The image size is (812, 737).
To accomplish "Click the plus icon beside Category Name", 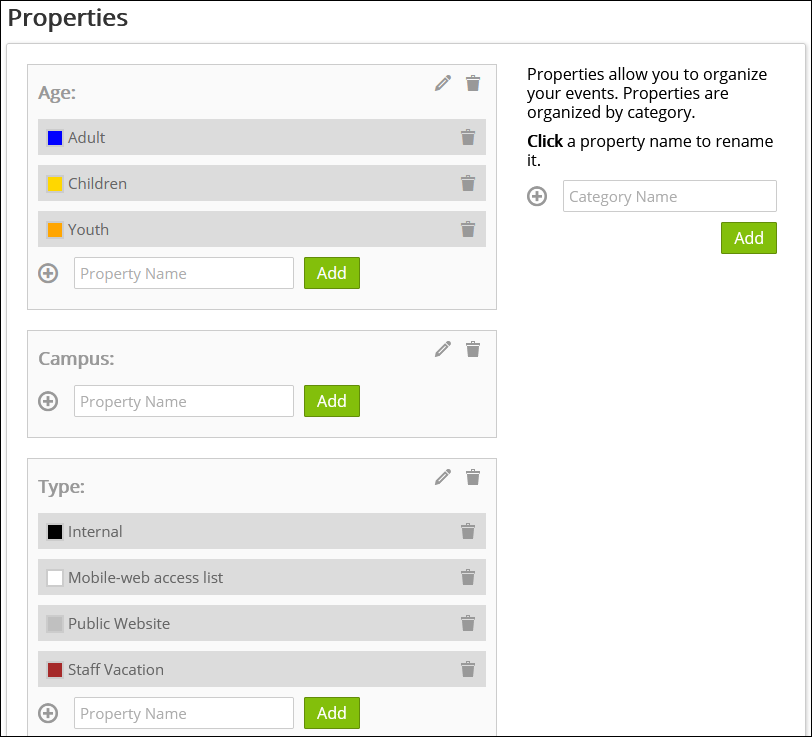I will tap(537, 197).
